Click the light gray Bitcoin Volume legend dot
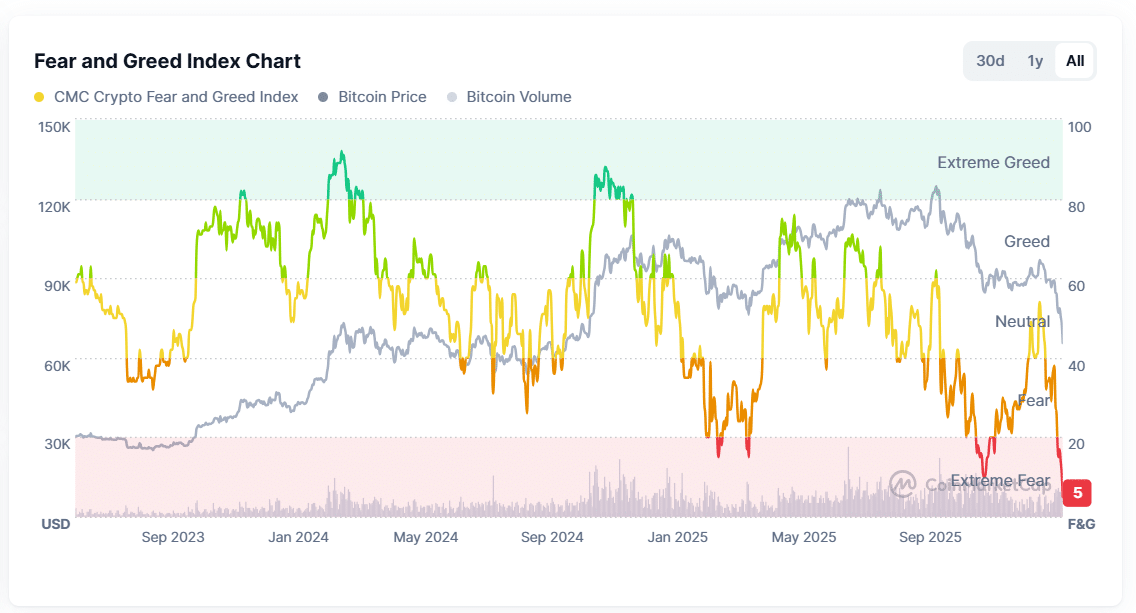This screenshot has height=613, width=1136. pyautogui.click(x=451, y=97)
